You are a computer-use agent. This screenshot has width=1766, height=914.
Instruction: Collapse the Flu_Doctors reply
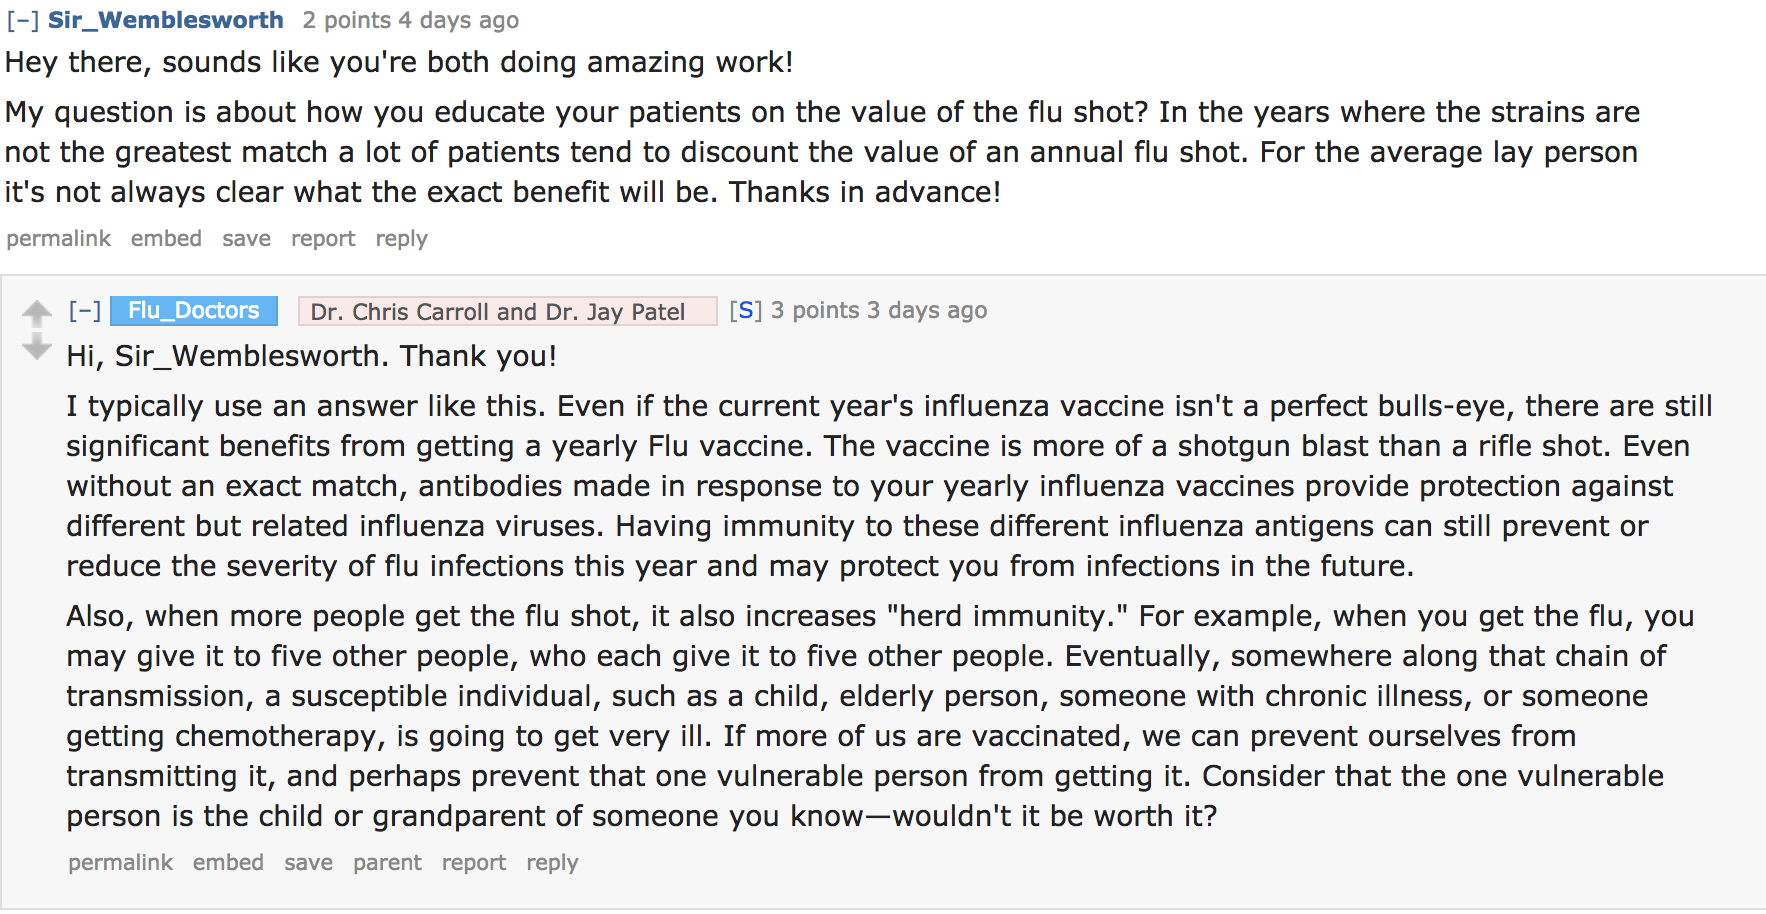tap(85, 310)
